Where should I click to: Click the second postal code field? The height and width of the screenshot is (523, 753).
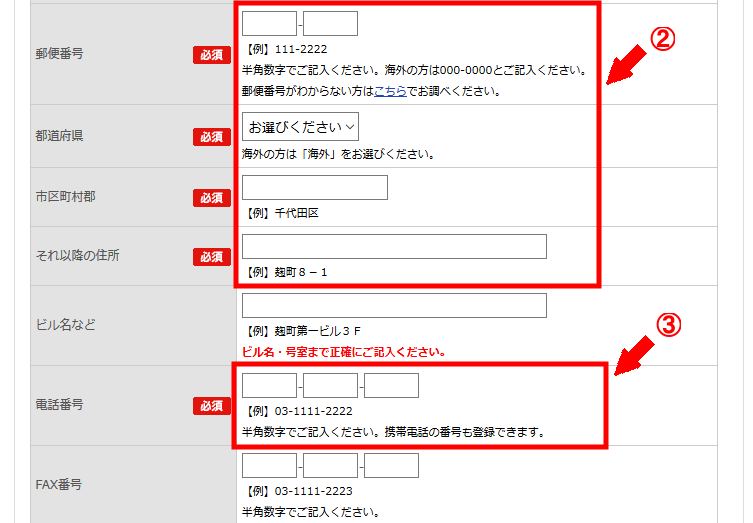(330, 24)
